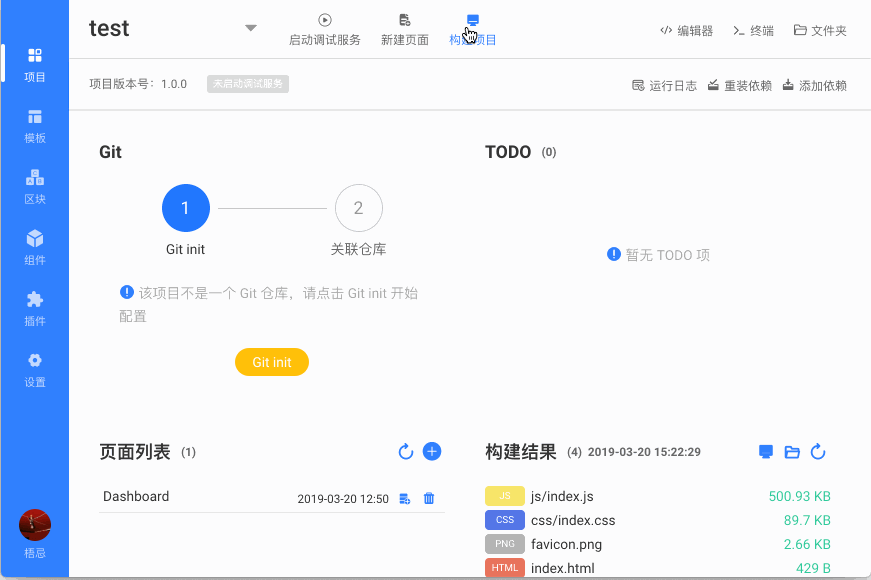Click the 500.93 KB file size

[x=799, y=496]
